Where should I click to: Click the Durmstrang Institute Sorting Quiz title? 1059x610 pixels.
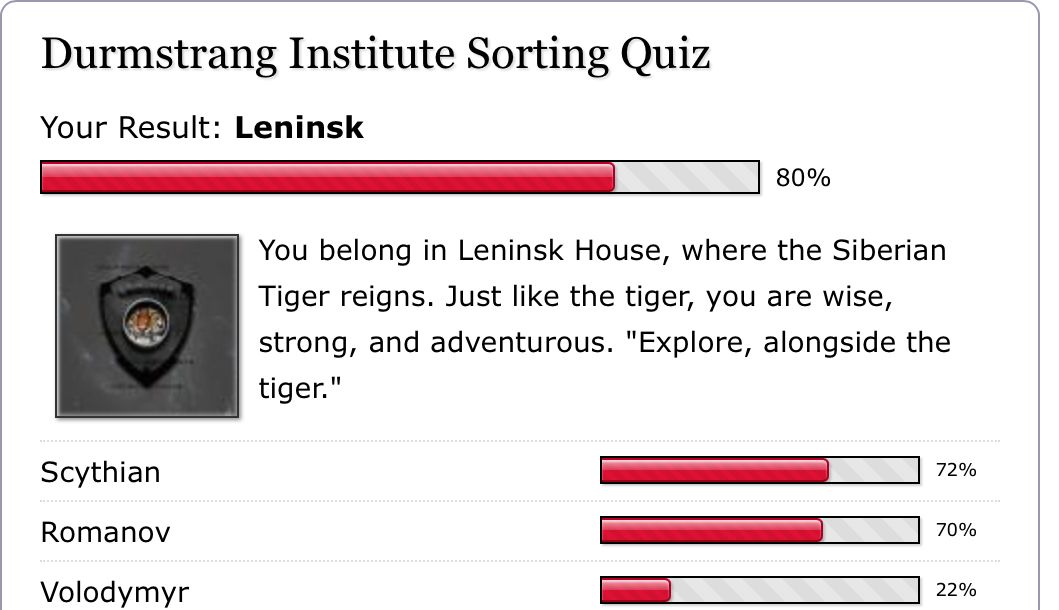point(376,54)
